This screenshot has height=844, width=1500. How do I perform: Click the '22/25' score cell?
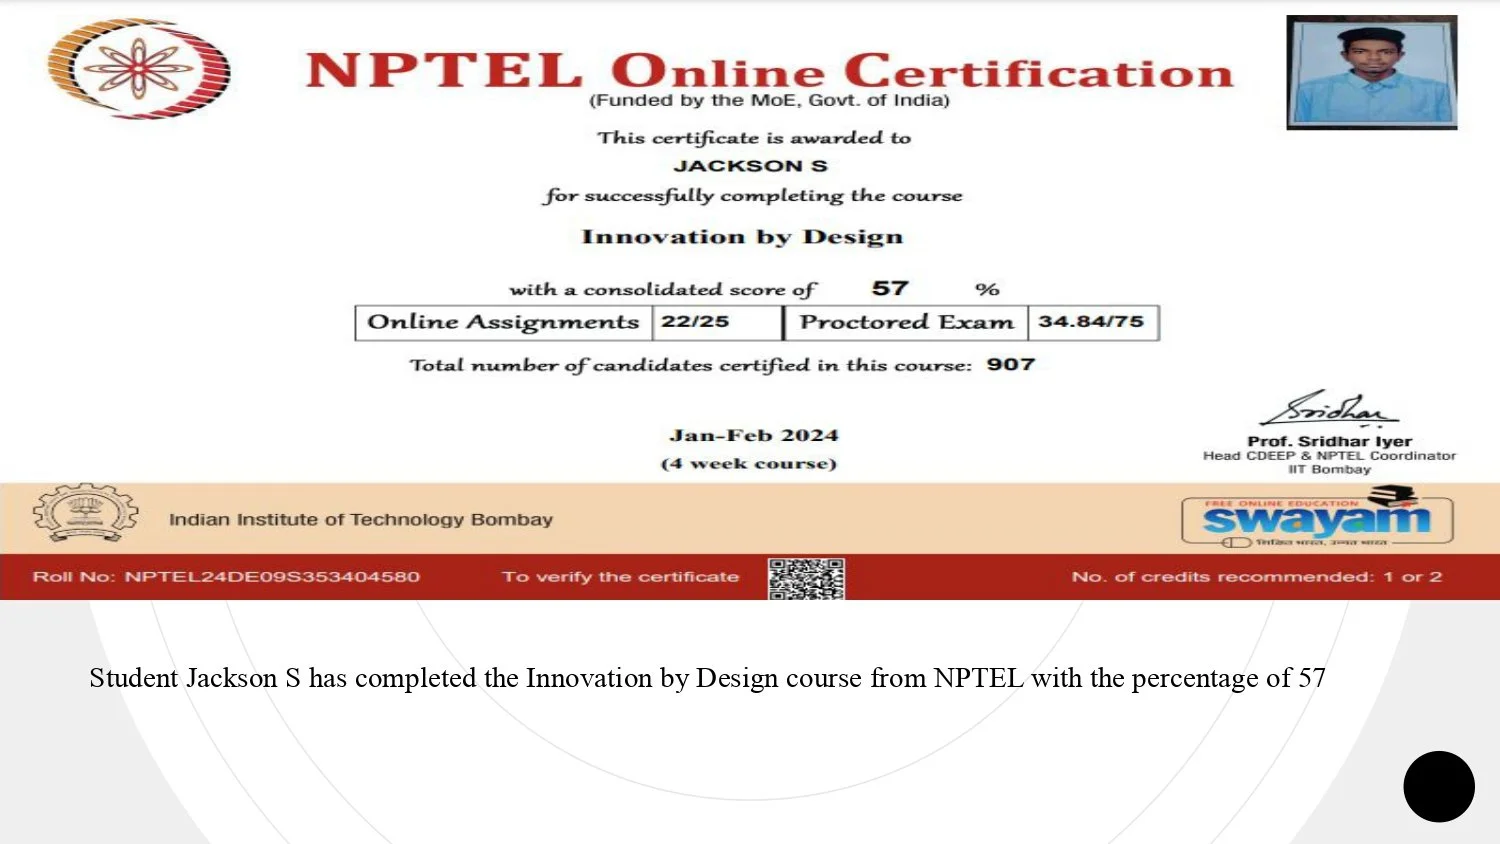pyautogui.click(x=717, y=323)
